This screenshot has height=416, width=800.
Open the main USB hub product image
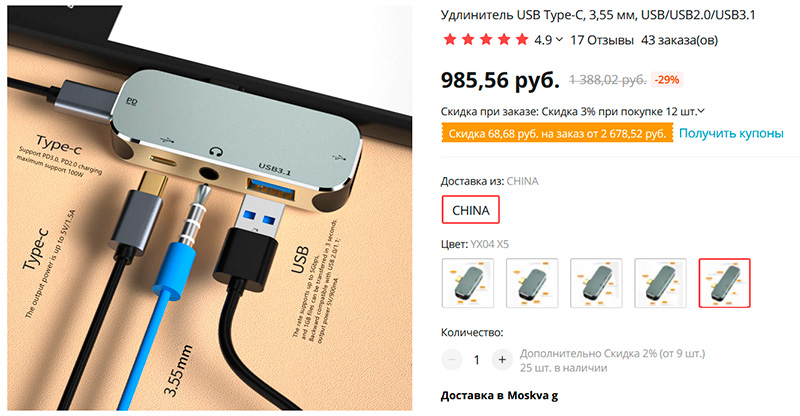210,208
